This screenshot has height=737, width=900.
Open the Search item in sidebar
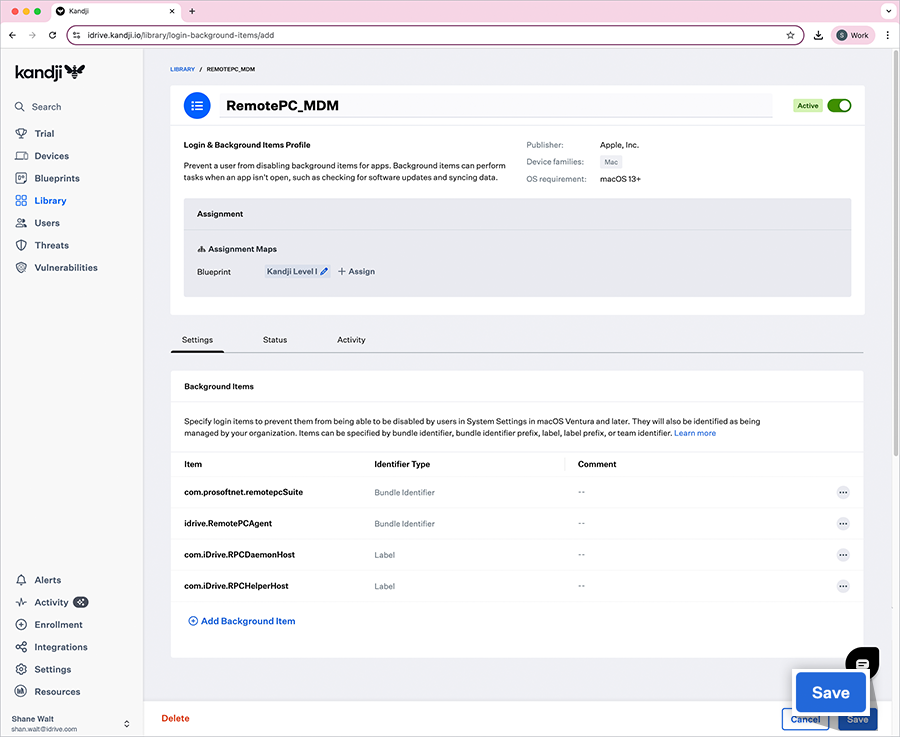tap(46, 107)
